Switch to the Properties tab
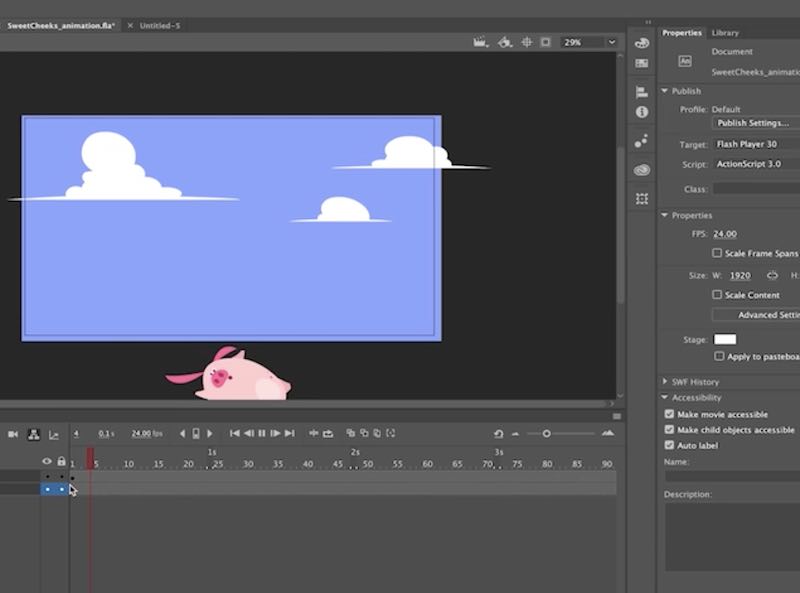This screenshot has width=800, height=593. (x=682, y=33)
